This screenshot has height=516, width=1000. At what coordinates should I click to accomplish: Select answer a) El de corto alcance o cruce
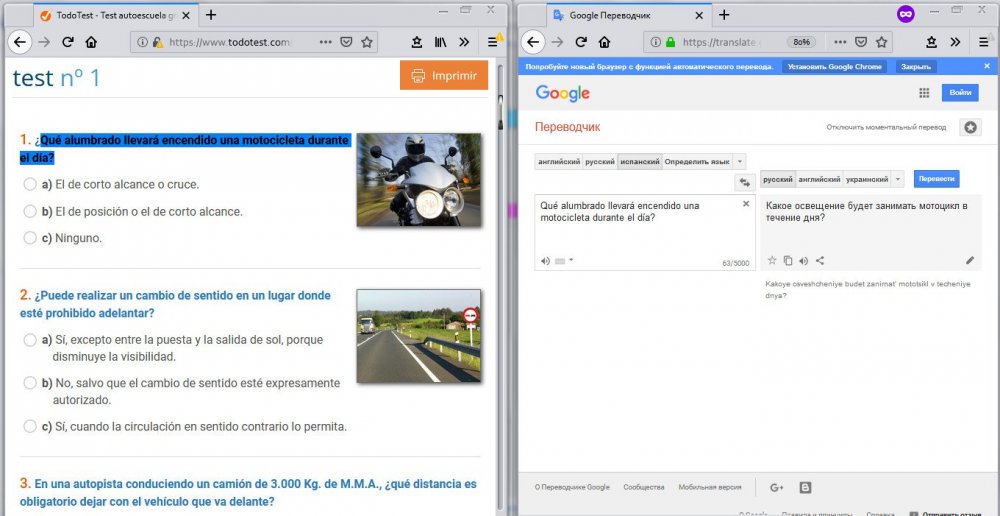pos(30,184)
